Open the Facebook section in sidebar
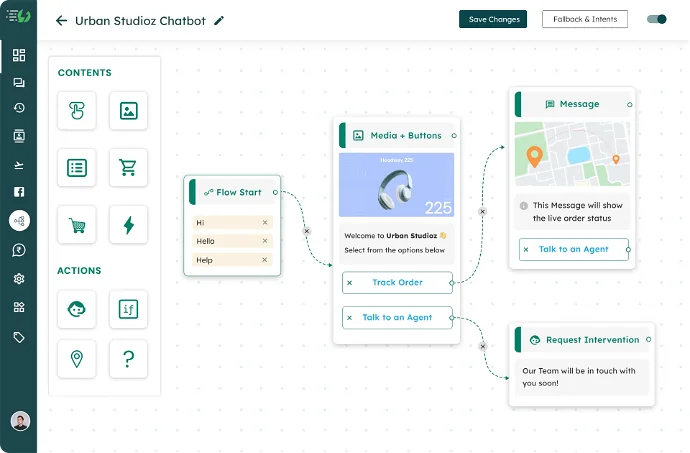690x453 pixels. click(x=18, y=192)
